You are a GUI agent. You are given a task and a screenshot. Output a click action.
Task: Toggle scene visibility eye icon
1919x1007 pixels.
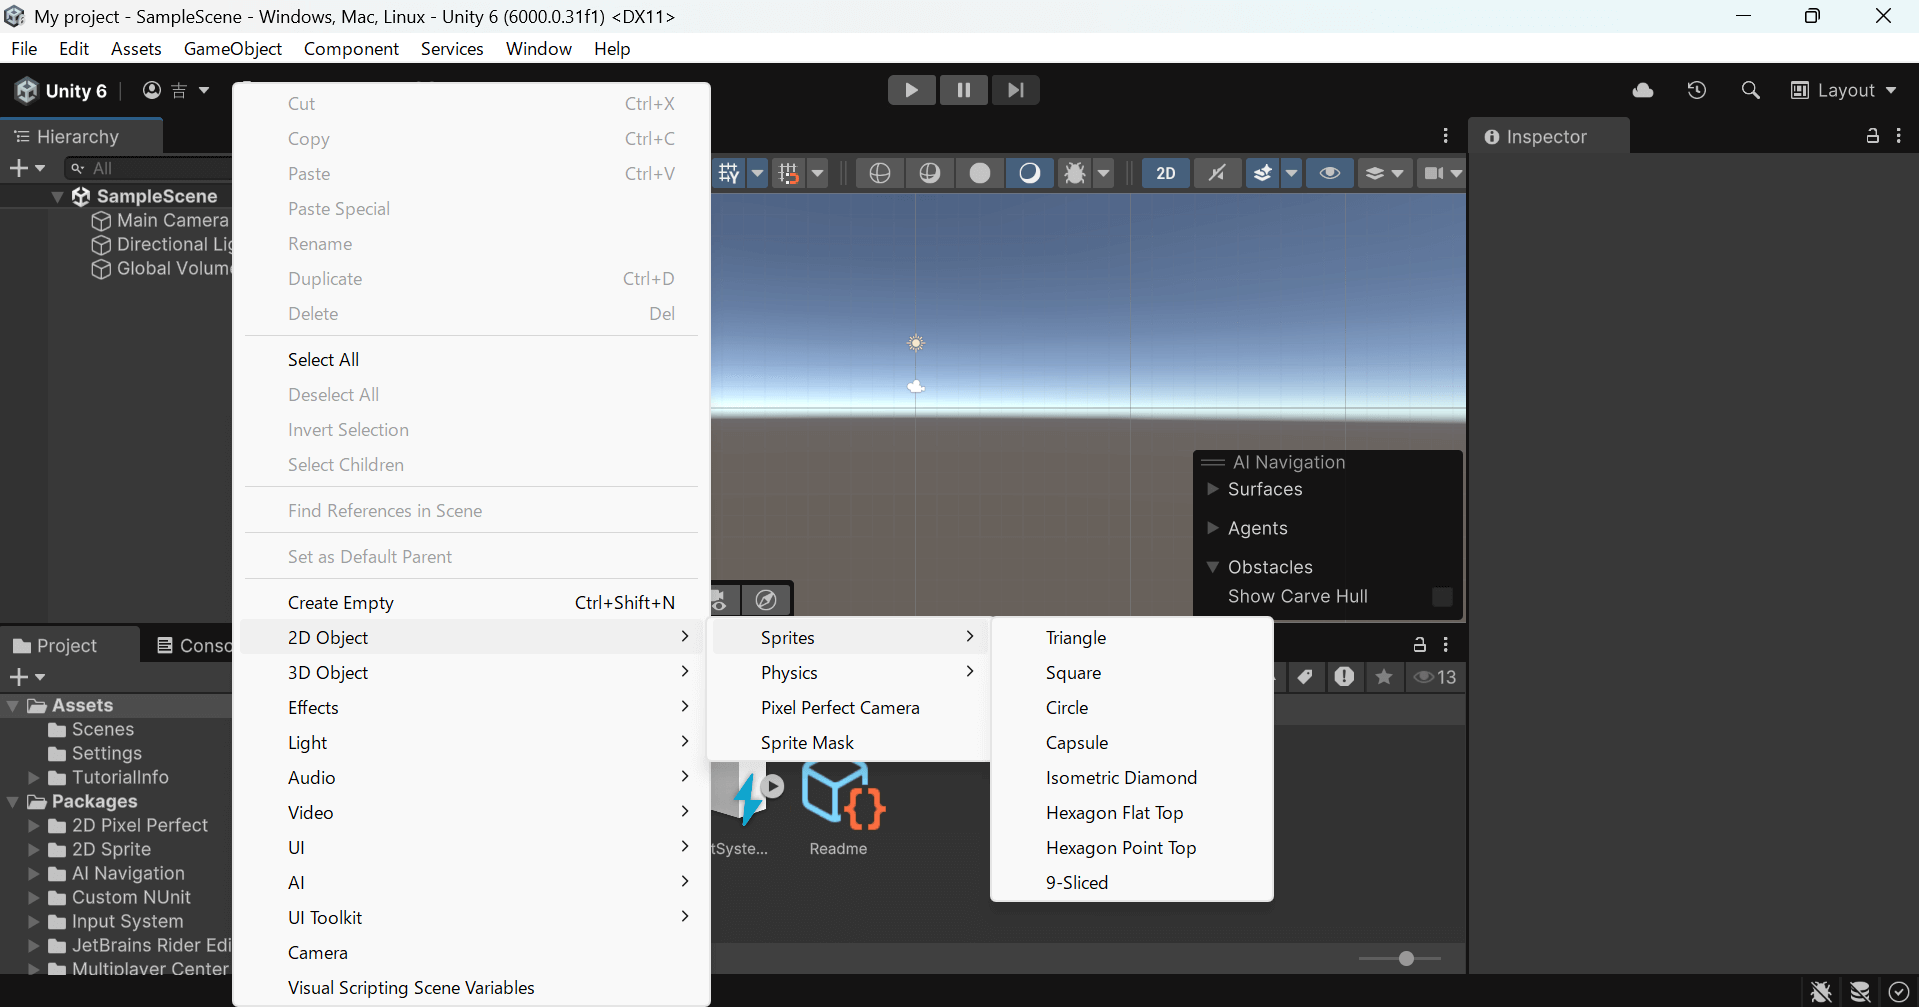coord(1329,173)
